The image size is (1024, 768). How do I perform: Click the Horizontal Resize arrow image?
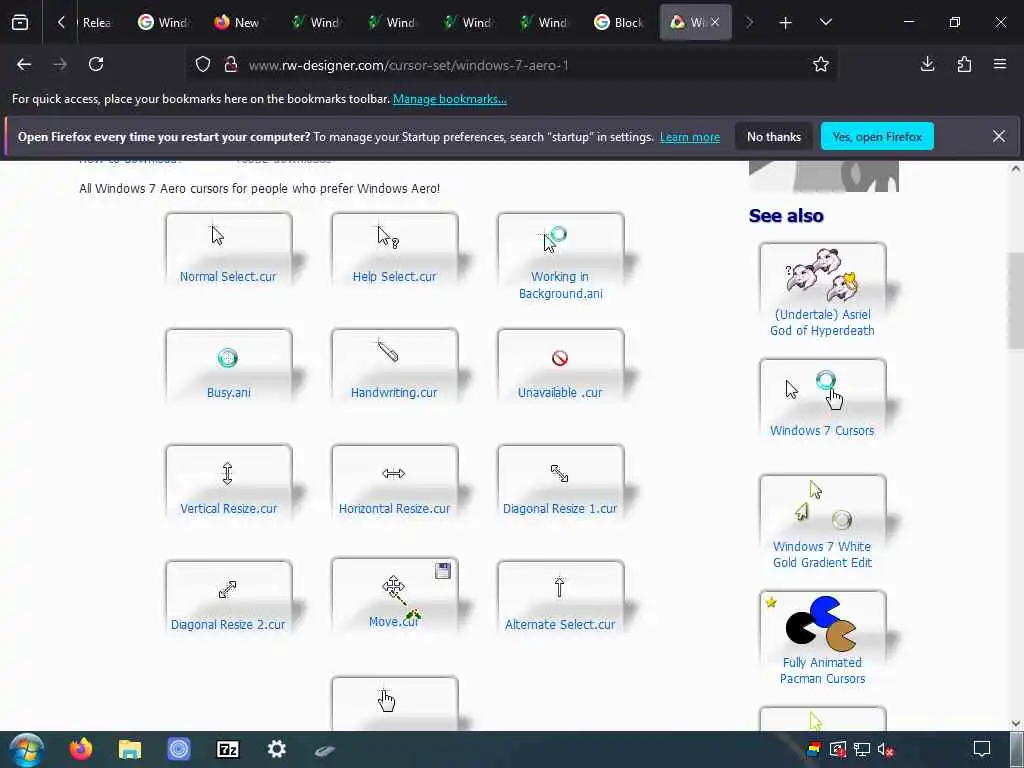pyautogui.click(x=394, y=473)
